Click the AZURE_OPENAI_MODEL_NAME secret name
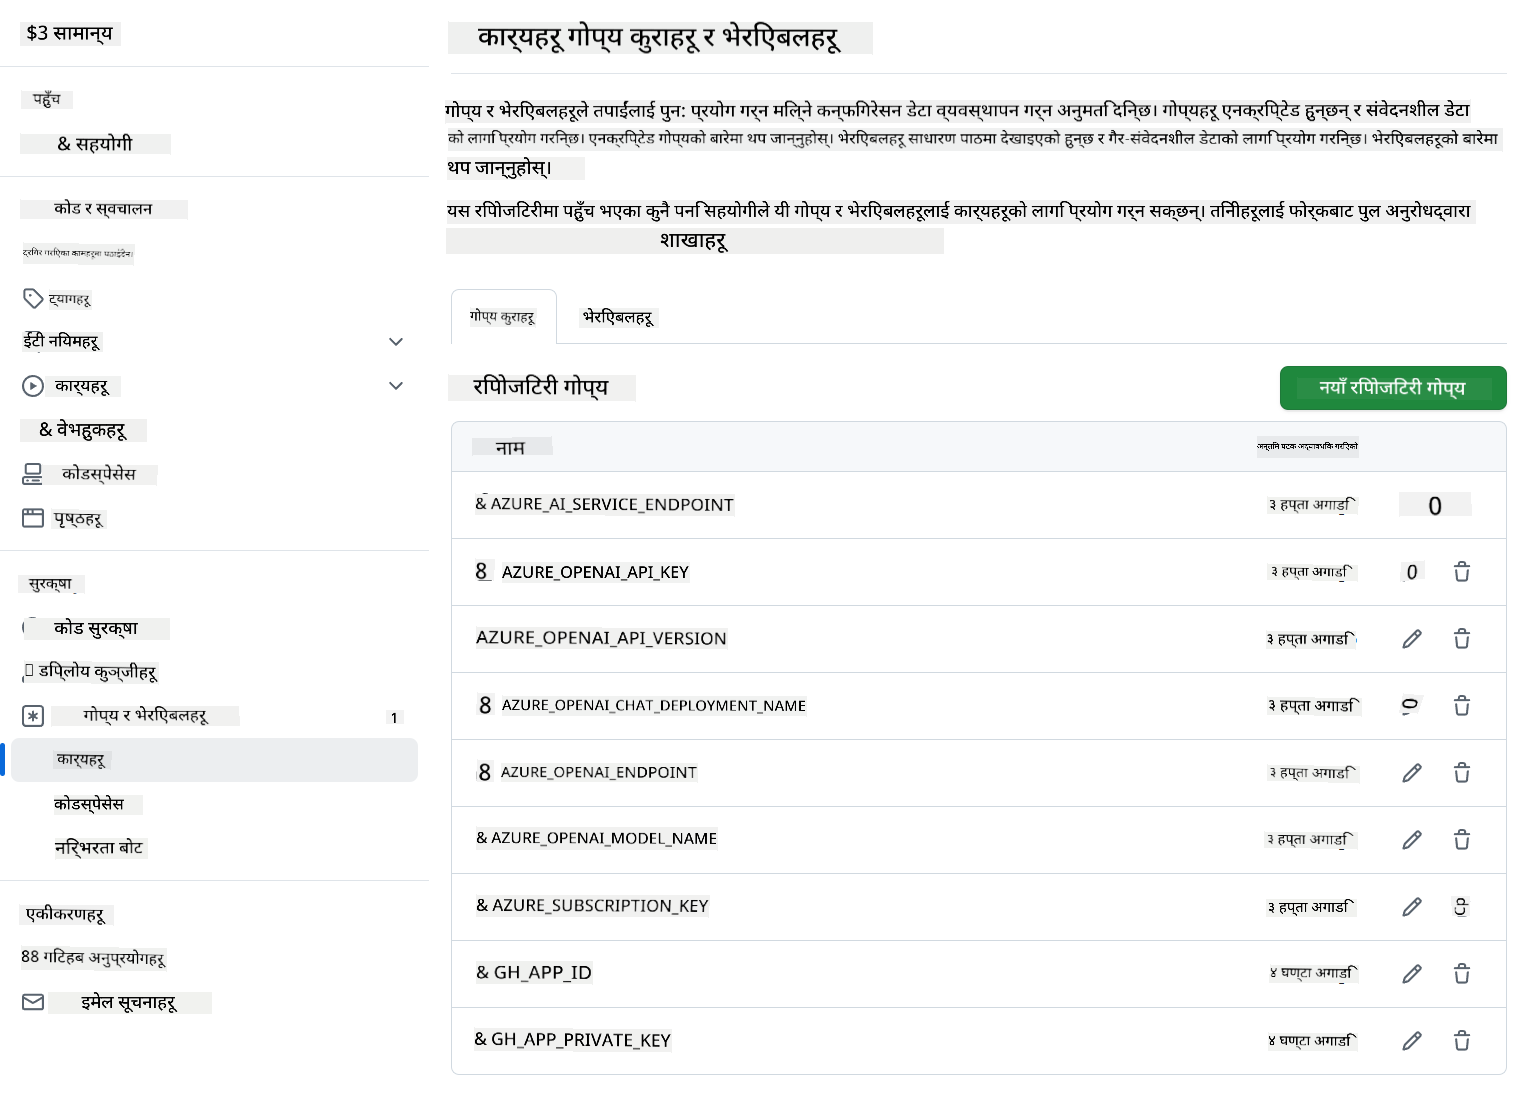 604,838
